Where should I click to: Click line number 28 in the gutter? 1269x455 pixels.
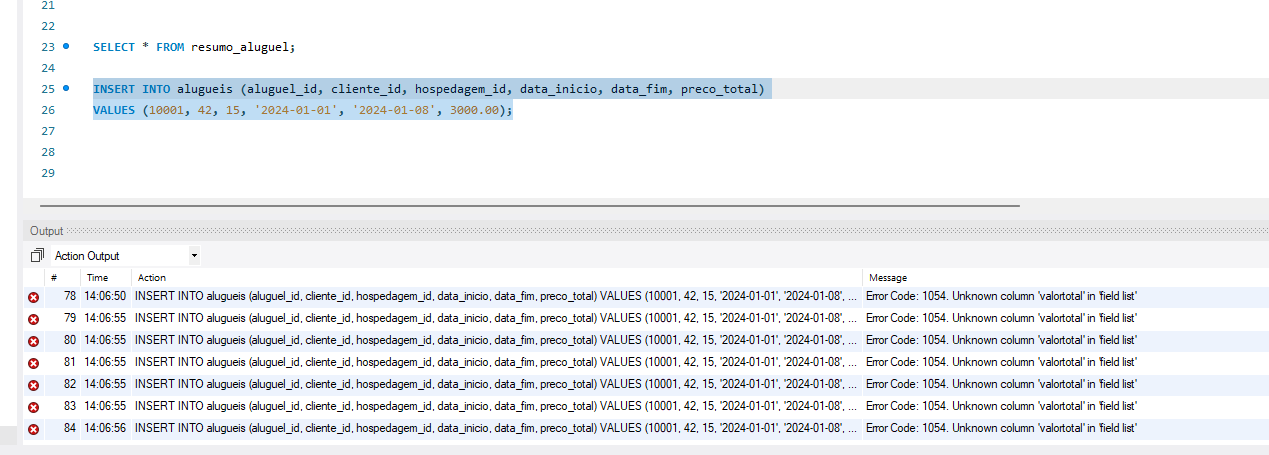(x=48, y=152)
